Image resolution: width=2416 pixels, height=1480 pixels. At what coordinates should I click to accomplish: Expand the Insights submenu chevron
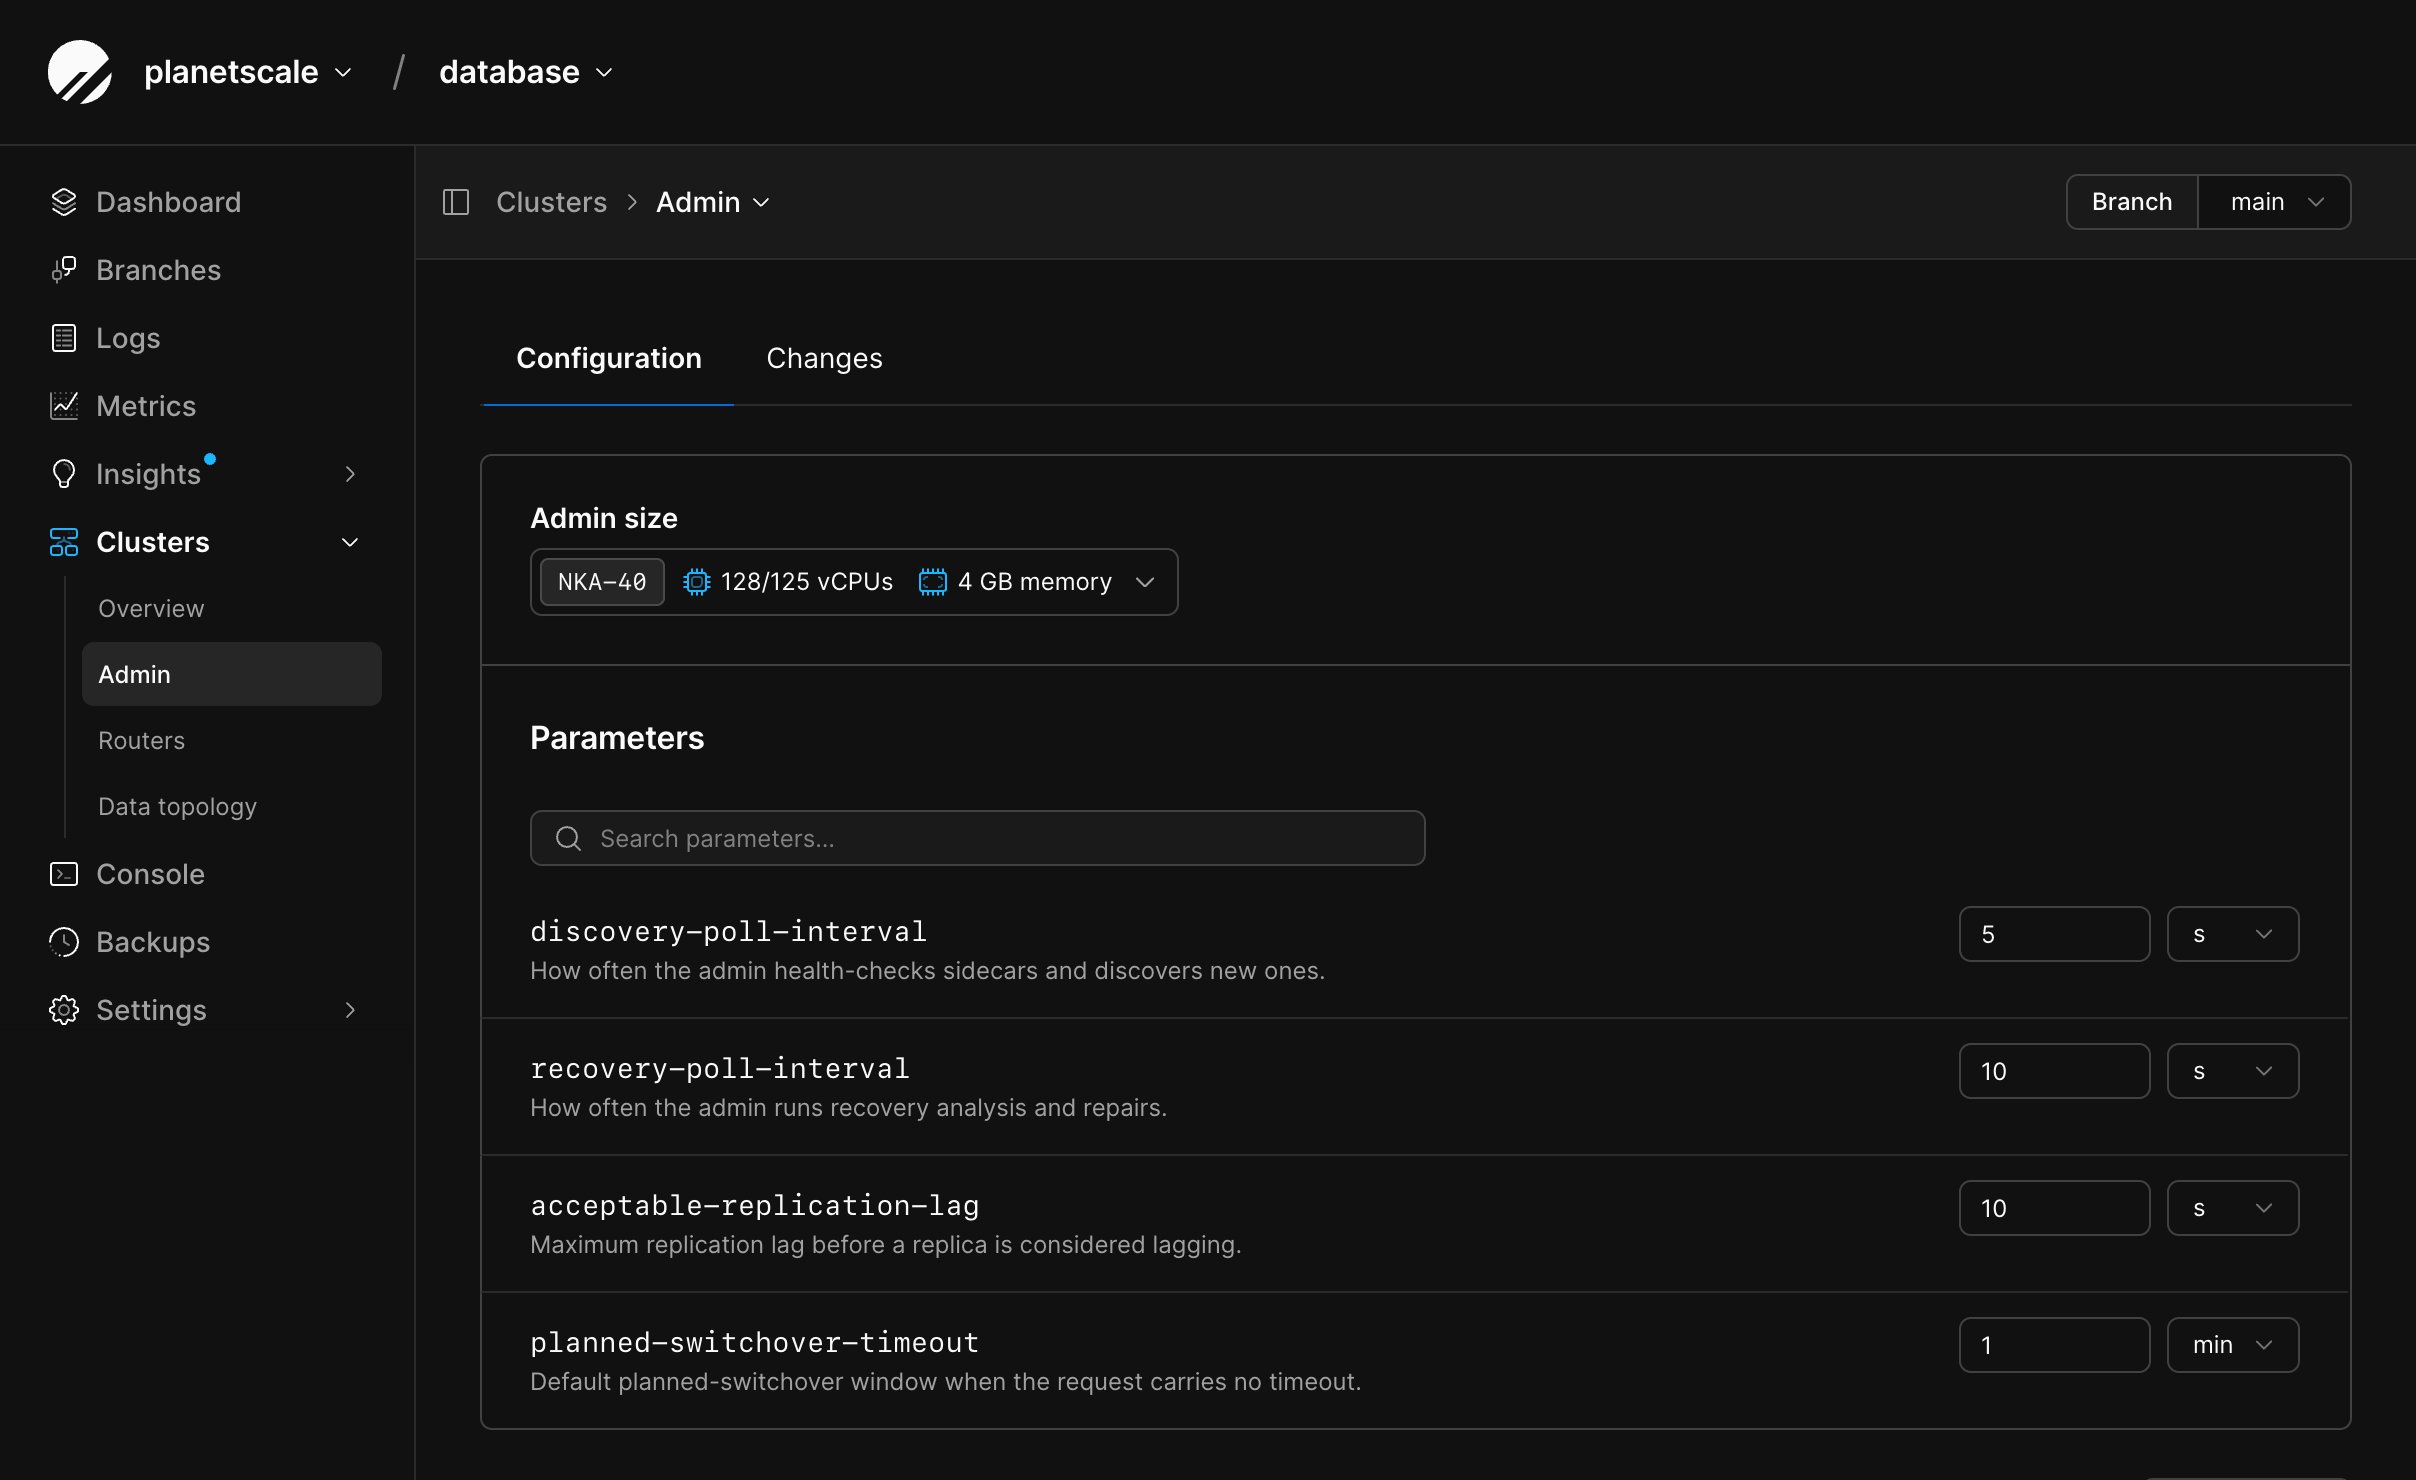[x=350, y=474]
